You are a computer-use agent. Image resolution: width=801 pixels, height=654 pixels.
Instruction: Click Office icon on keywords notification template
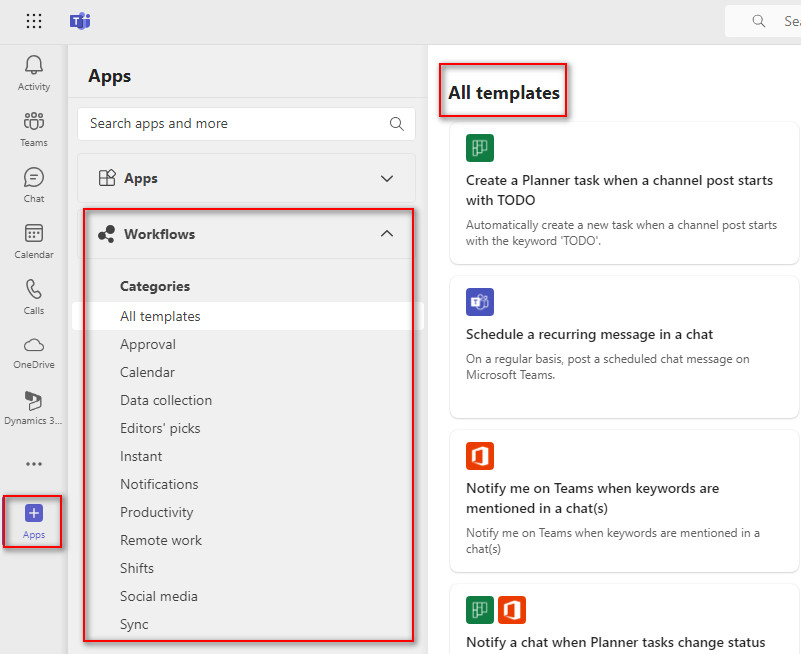480,456
